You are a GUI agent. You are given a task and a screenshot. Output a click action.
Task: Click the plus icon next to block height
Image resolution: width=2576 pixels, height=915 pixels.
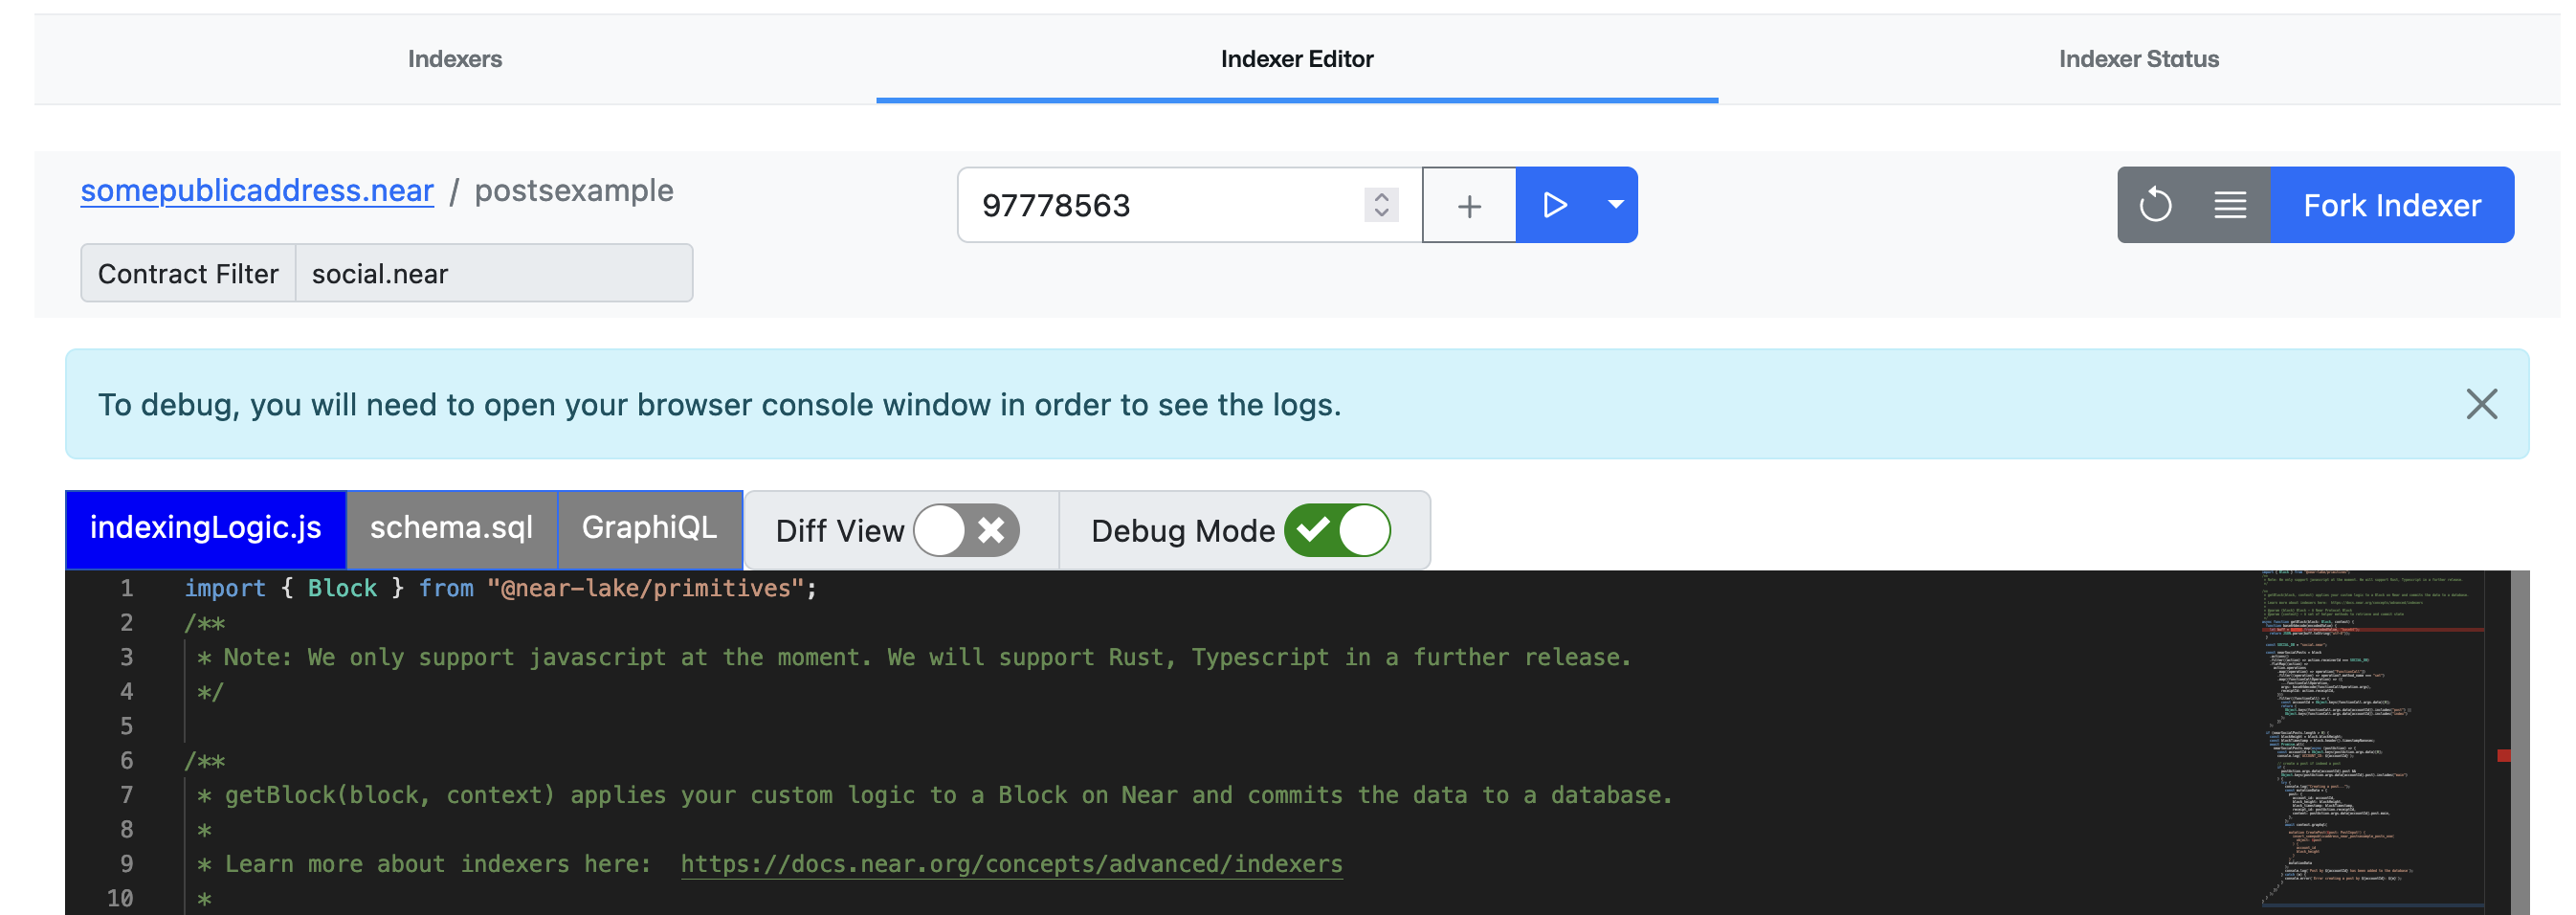tap(1469, 206)
